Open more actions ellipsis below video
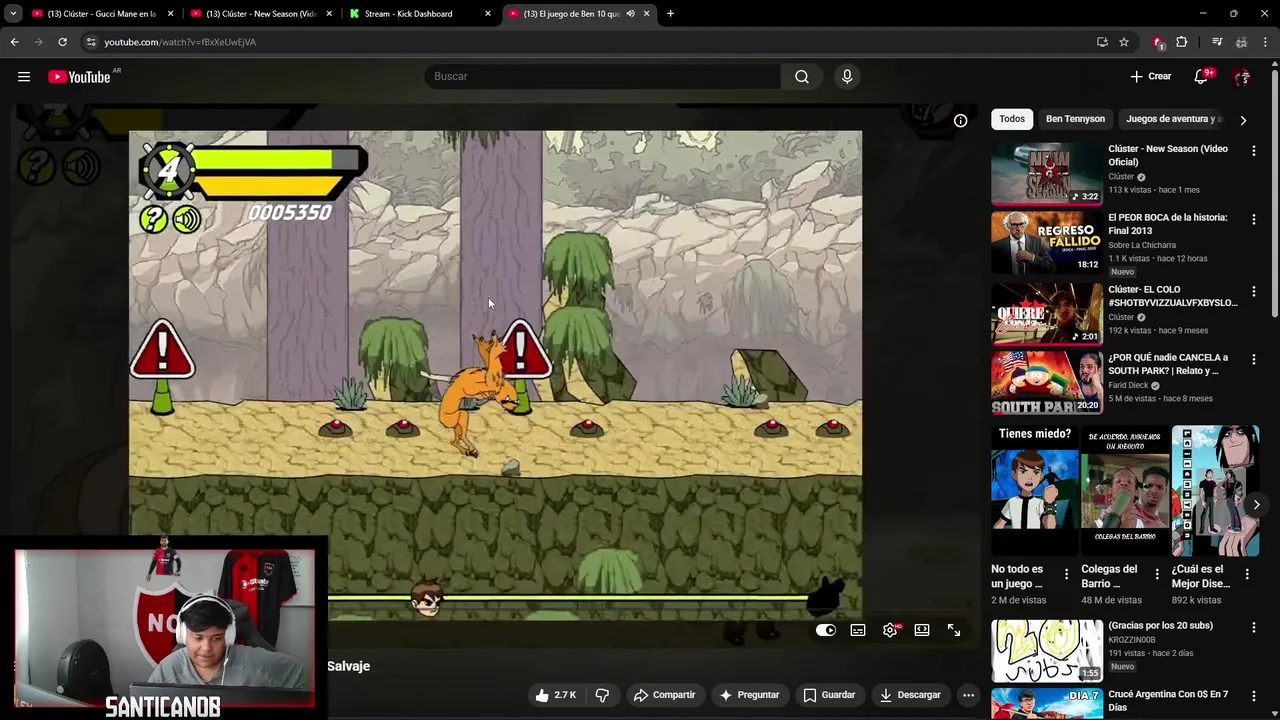 click(x=968, y=695)
